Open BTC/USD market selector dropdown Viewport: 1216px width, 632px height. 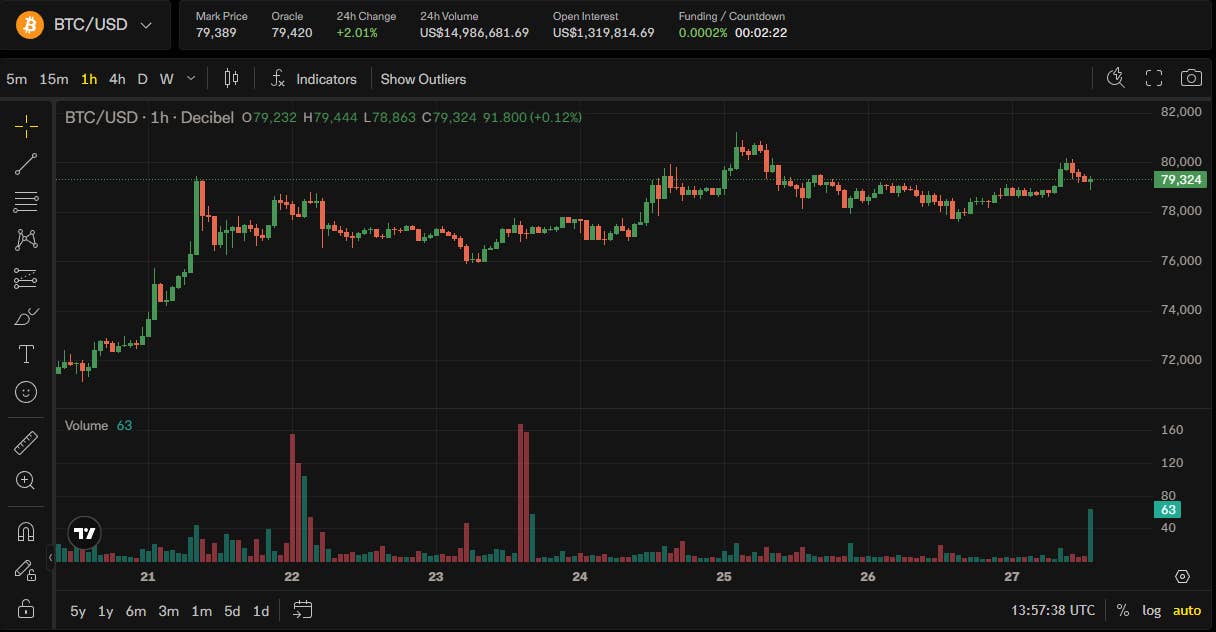83,25
